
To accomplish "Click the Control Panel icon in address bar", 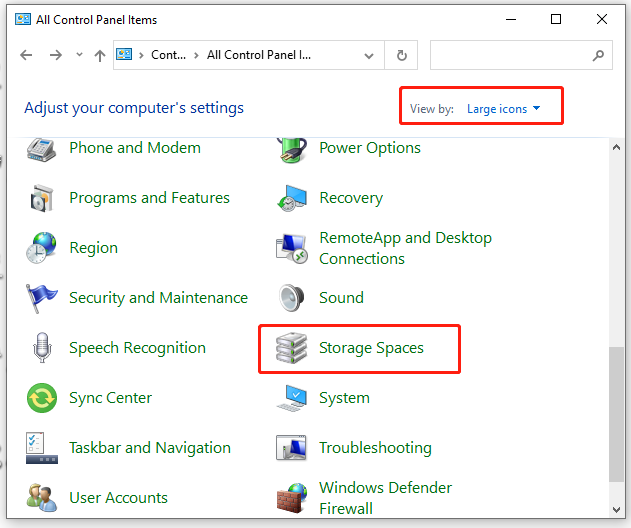I will 124,54.
